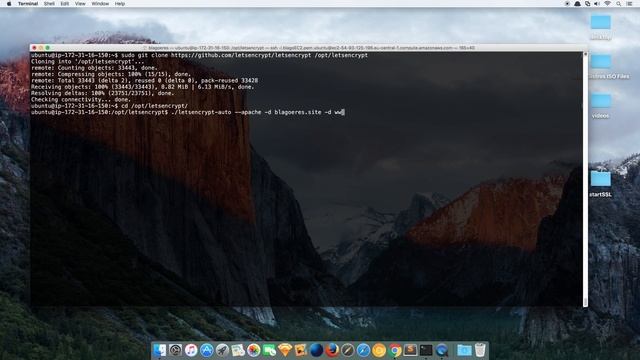Viewport: 640px width, 360px height.
Task: Open the Trash in the Dock
Action: pos(480,350)
